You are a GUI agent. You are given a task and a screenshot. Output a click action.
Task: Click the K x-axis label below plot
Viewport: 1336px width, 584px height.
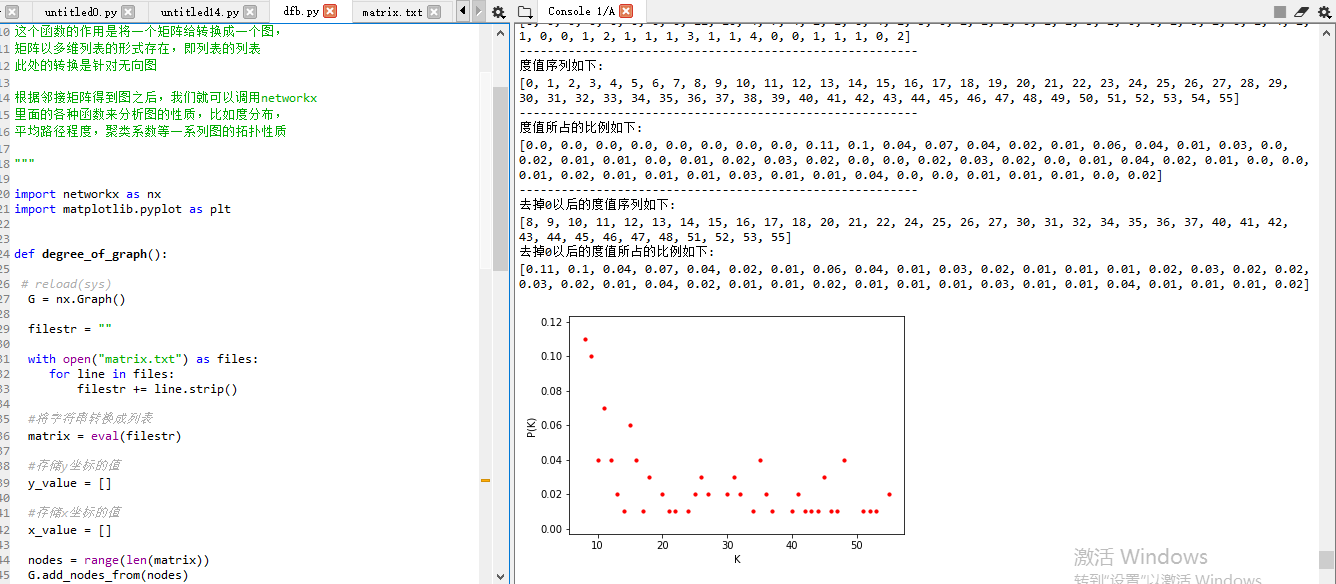click(x=737, y=559)
